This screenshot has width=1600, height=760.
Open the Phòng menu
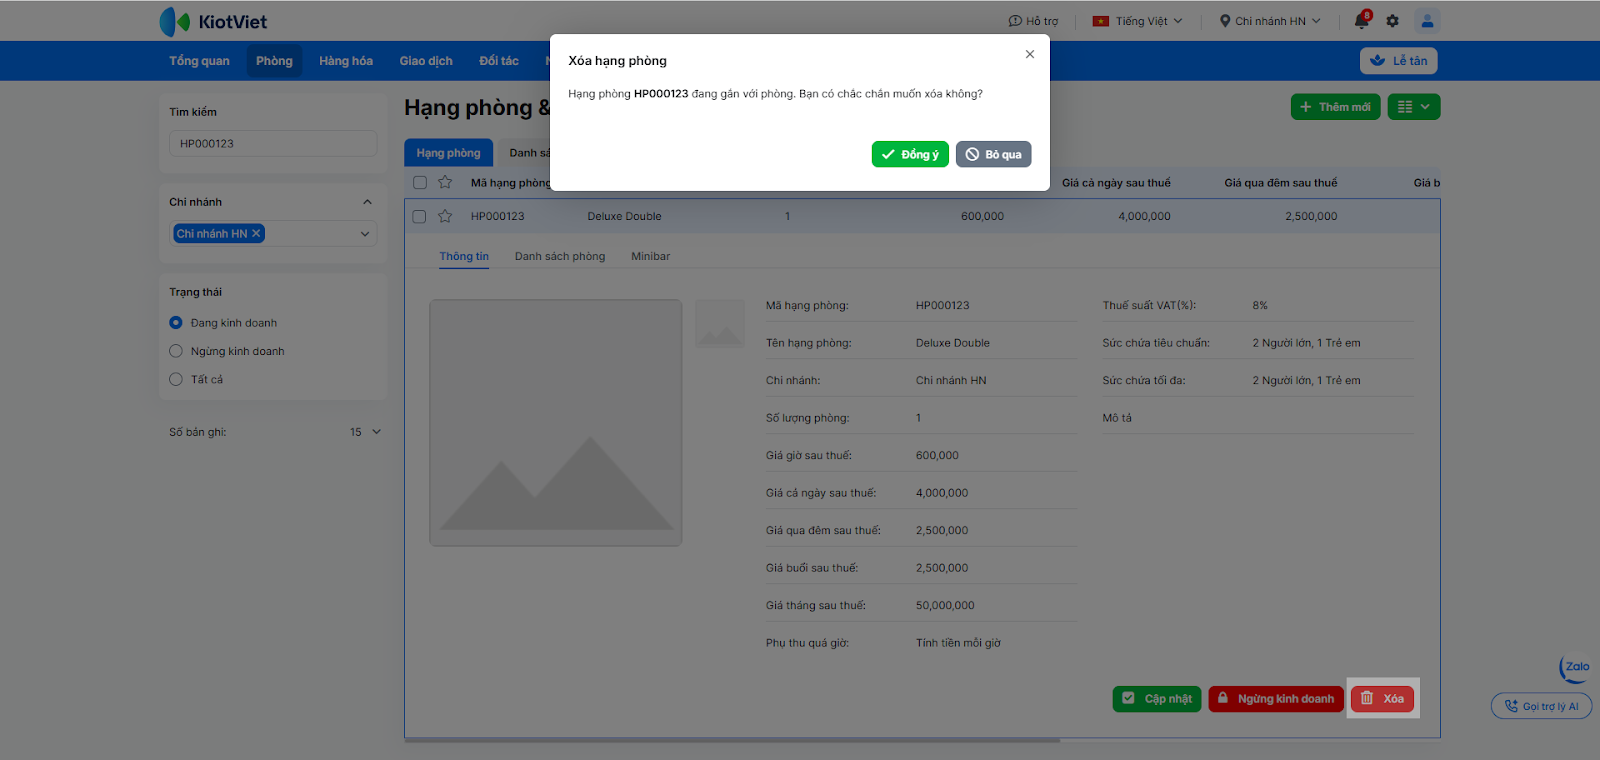click(274, 61)
